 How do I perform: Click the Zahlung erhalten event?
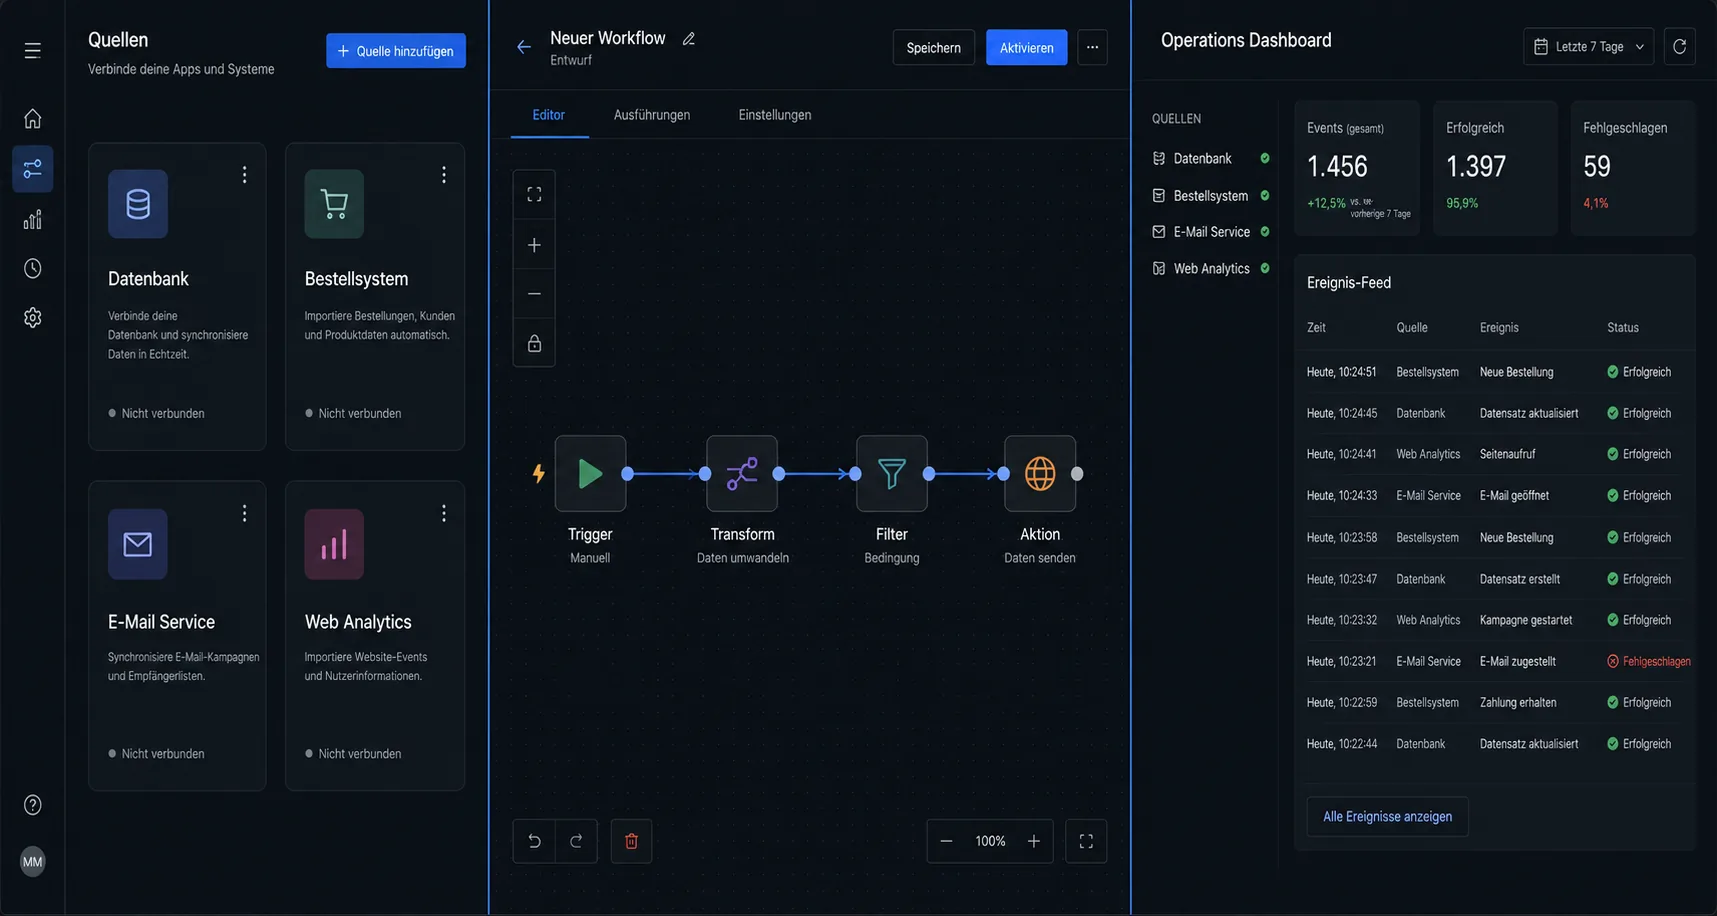[x=1518, y=703]
